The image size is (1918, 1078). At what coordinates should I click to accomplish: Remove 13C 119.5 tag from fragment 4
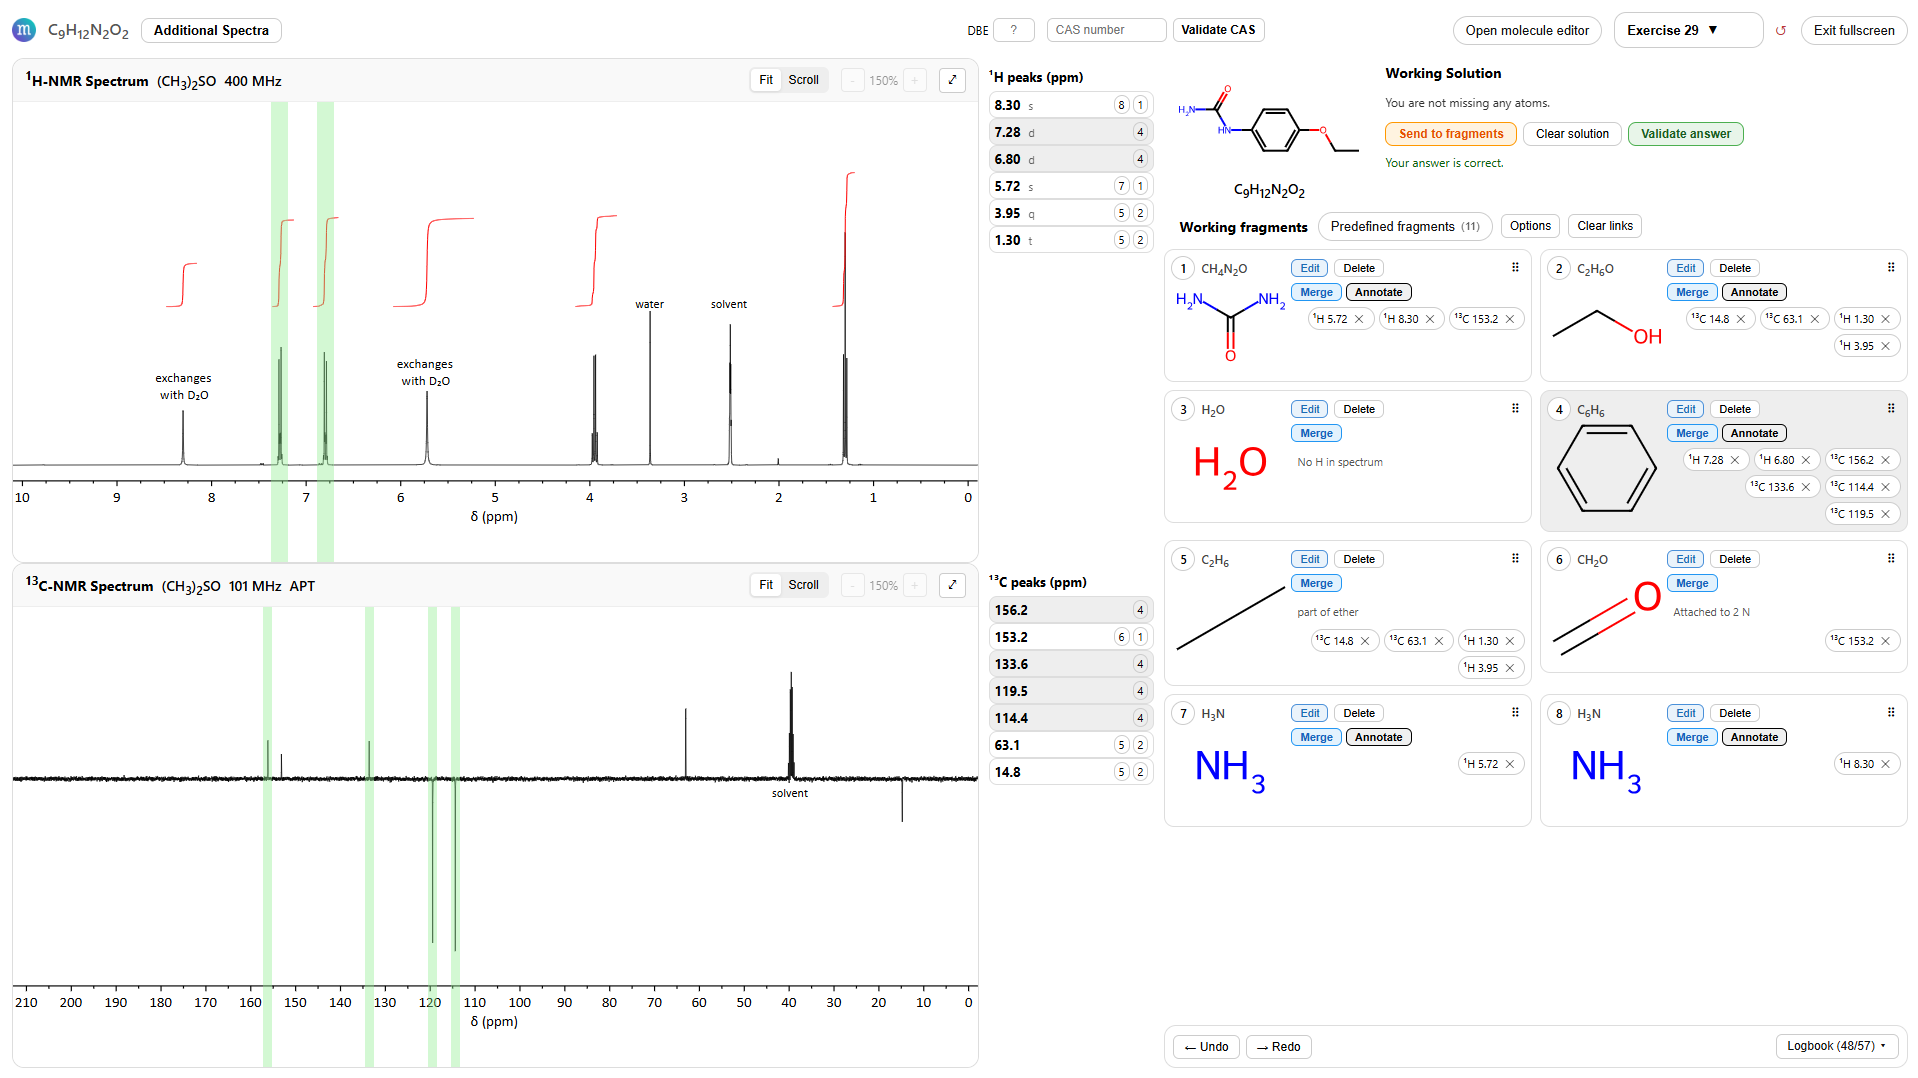pyautogui.click(x=1886, y=514)
